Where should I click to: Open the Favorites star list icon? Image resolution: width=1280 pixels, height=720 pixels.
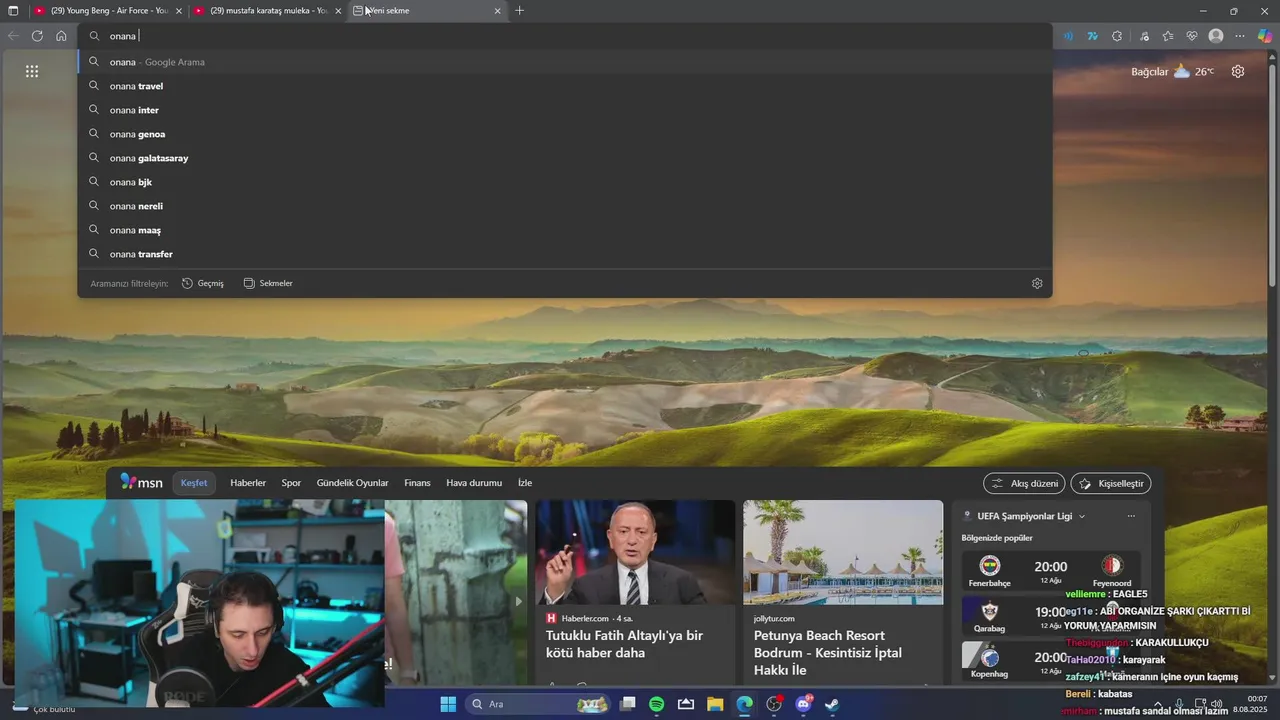tap(1168, 36)
